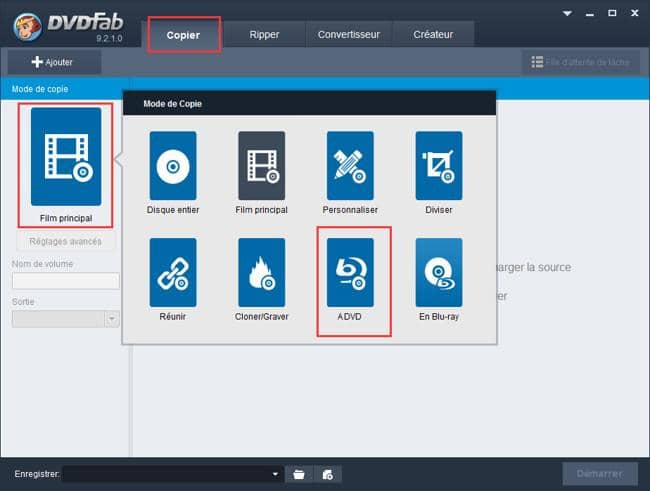Screen dimensions: 650x491
Task: Open the Créateur tab
Action: click(433, 34)
